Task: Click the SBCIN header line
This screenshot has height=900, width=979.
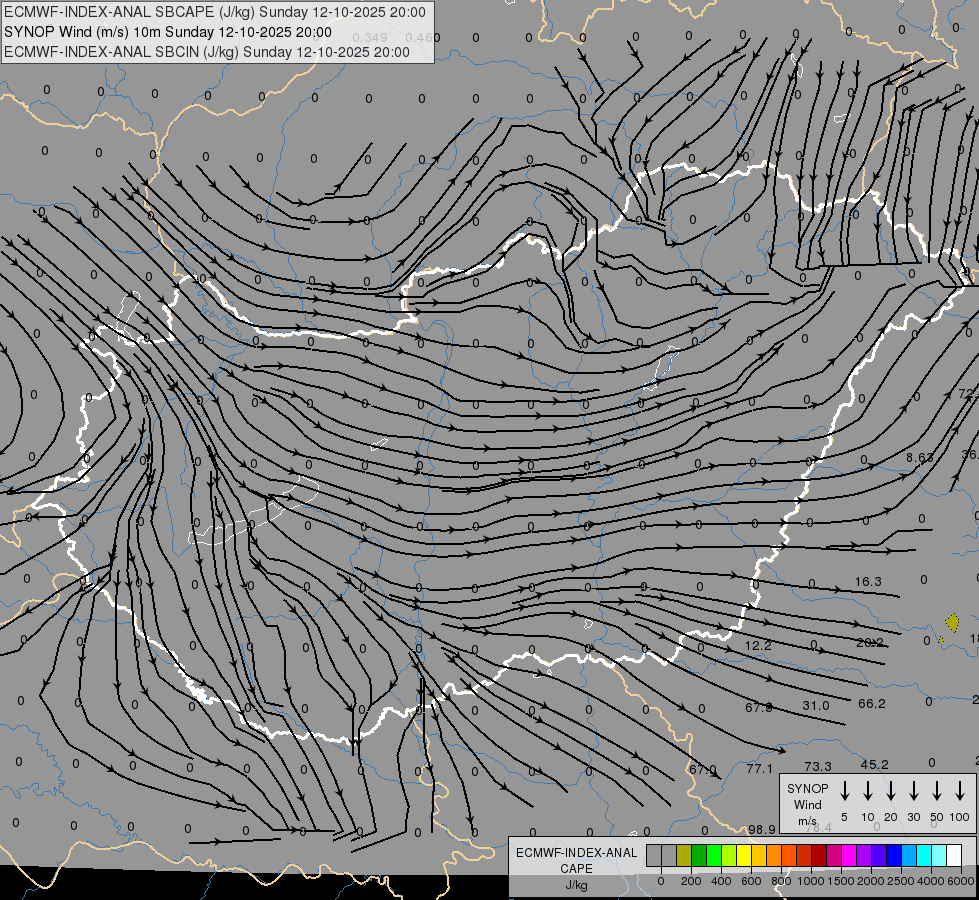Action: point(207,52)
